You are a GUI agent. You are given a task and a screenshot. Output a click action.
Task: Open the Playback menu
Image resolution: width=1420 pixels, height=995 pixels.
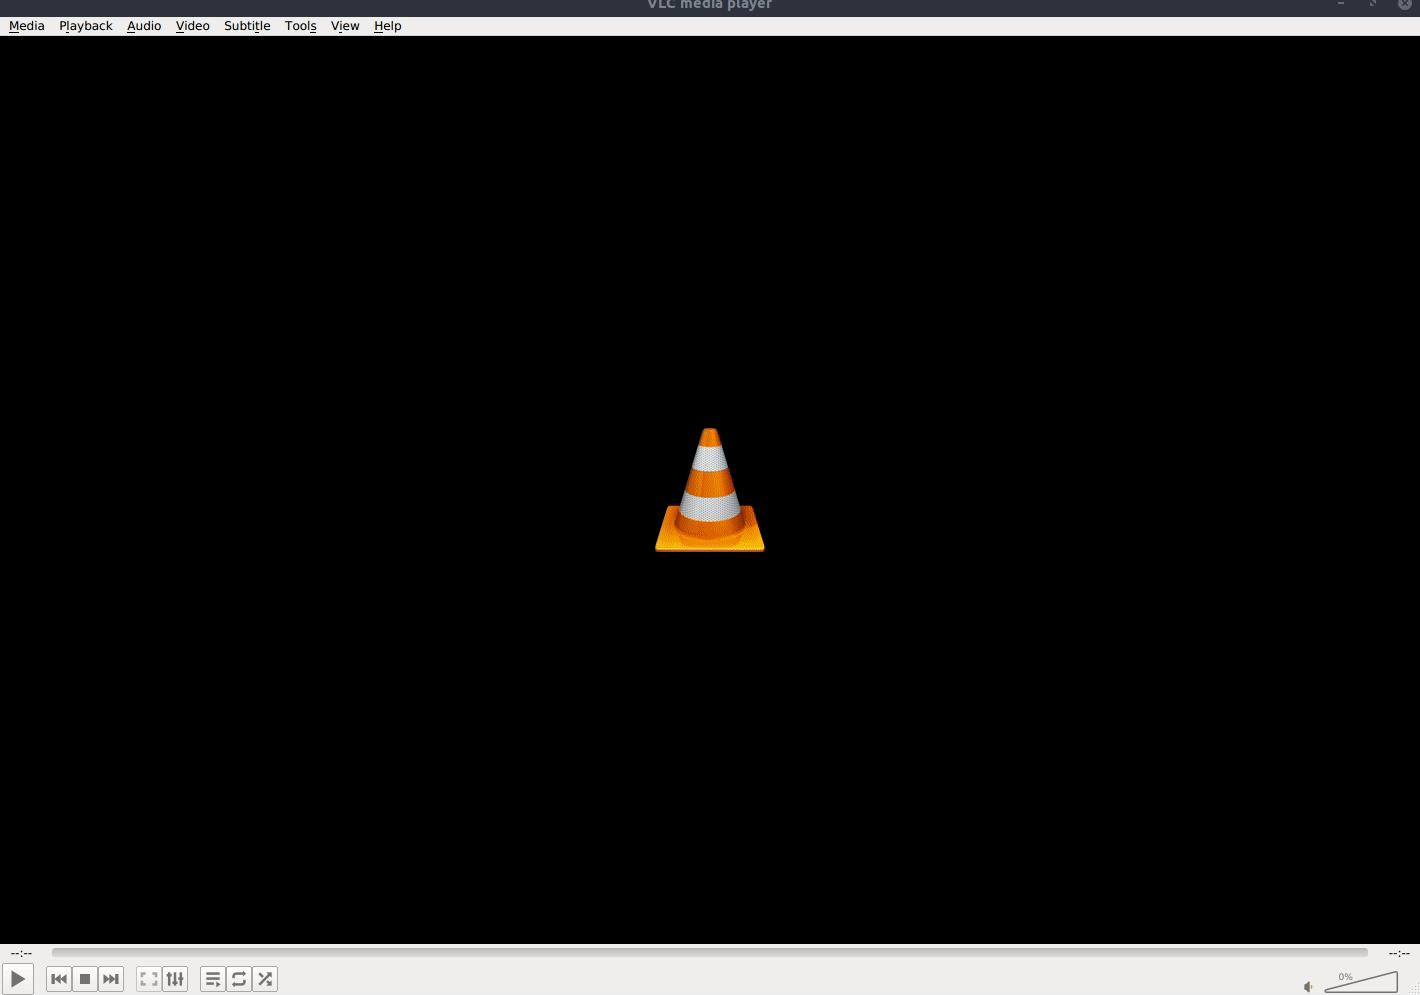[x=85, y=25]
